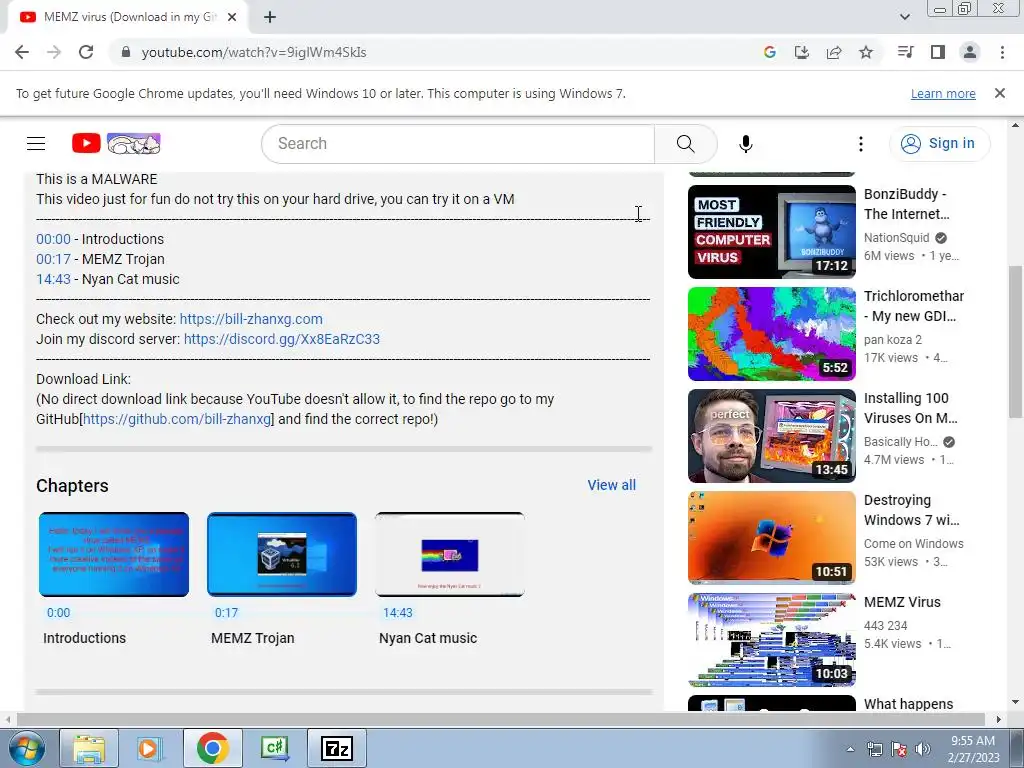The width and height of the screenshot is (1024, 768).
Task: Open Destroying Windows 7 video thumbnail
Action: (x=771, y=537)
